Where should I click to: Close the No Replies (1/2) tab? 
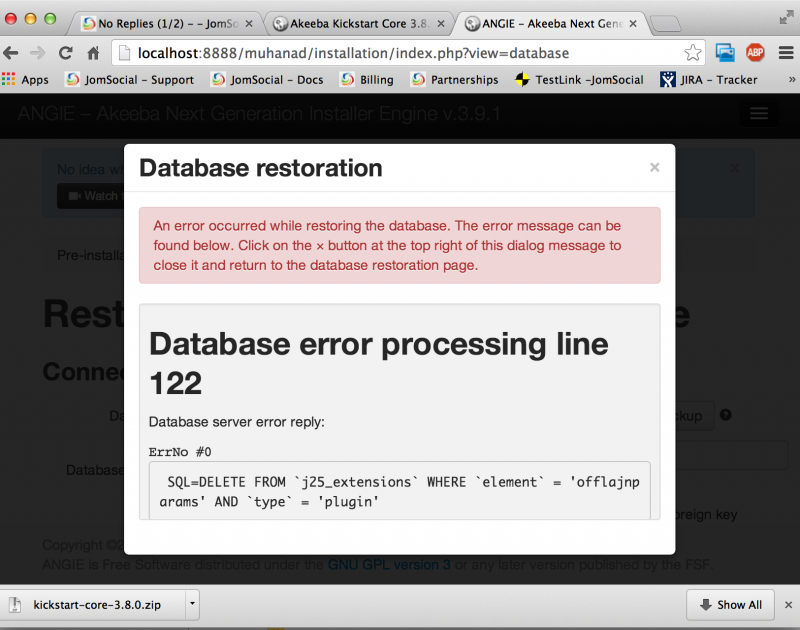coord(249,23)
